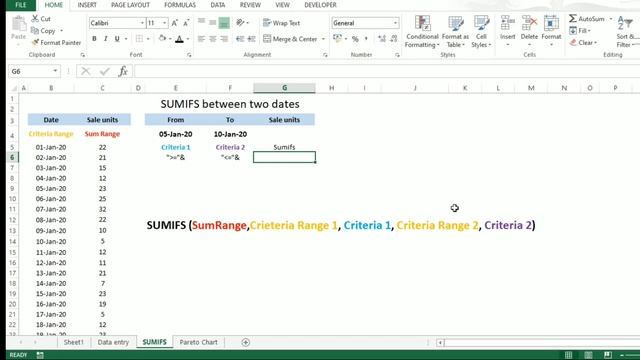Click the Paste button

[x=18, y=29]
